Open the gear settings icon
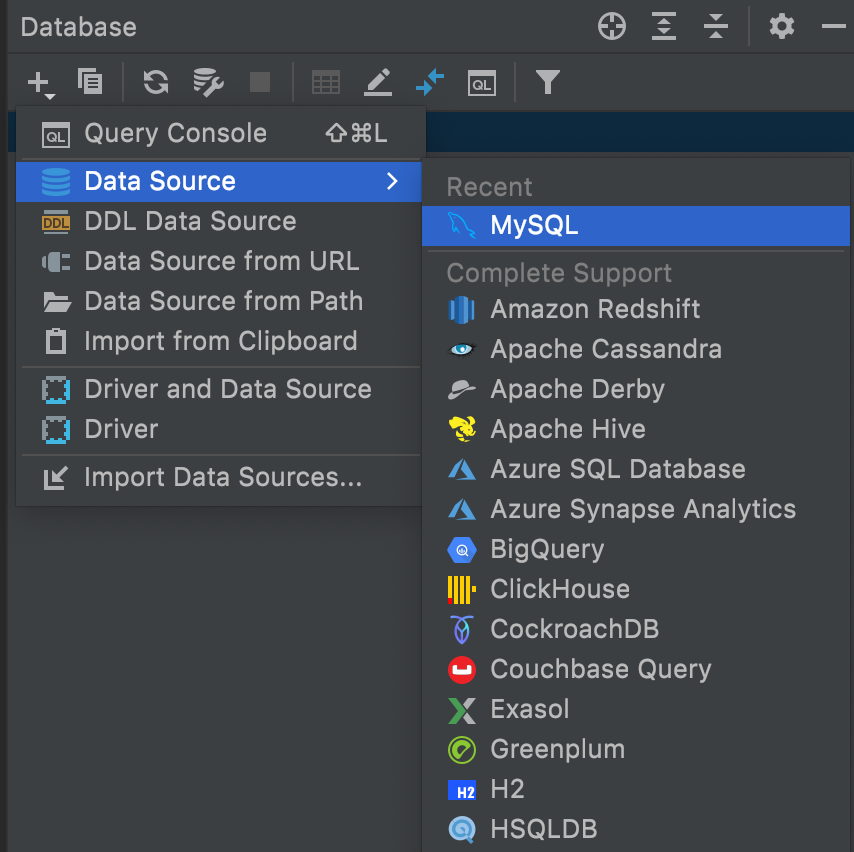The image size is (854, 852). click(782, 26)
